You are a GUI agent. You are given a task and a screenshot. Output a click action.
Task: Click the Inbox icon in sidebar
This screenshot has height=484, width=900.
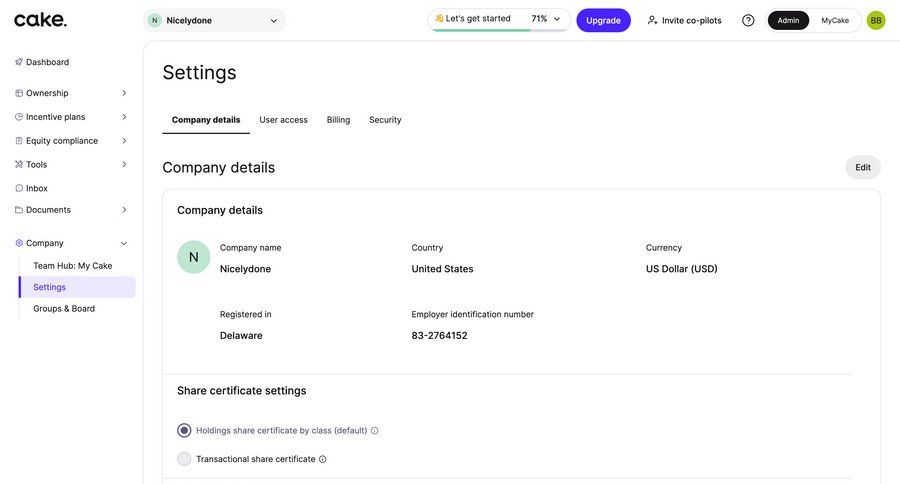[19, 188]
